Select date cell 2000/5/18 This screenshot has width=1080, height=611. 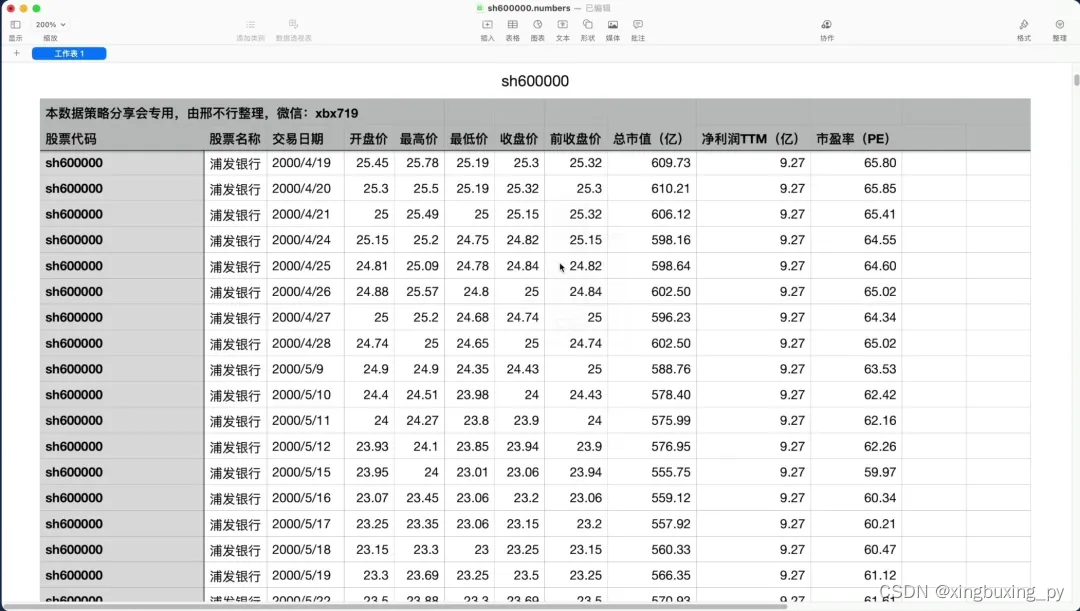[305, 550]
